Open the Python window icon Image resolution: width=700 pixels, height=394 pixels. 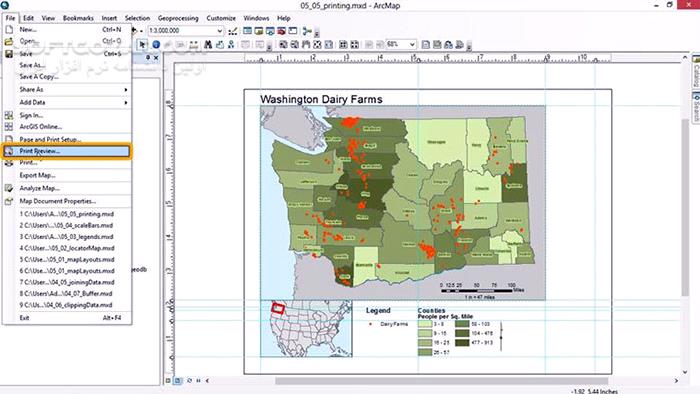coord(292,31)
